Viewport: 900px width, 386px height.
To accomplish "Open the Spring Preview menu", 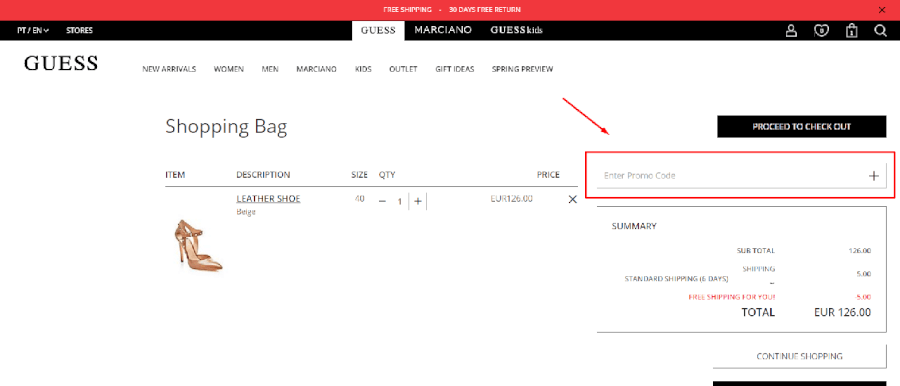I will pyautogui.click(x=522, y=69).
